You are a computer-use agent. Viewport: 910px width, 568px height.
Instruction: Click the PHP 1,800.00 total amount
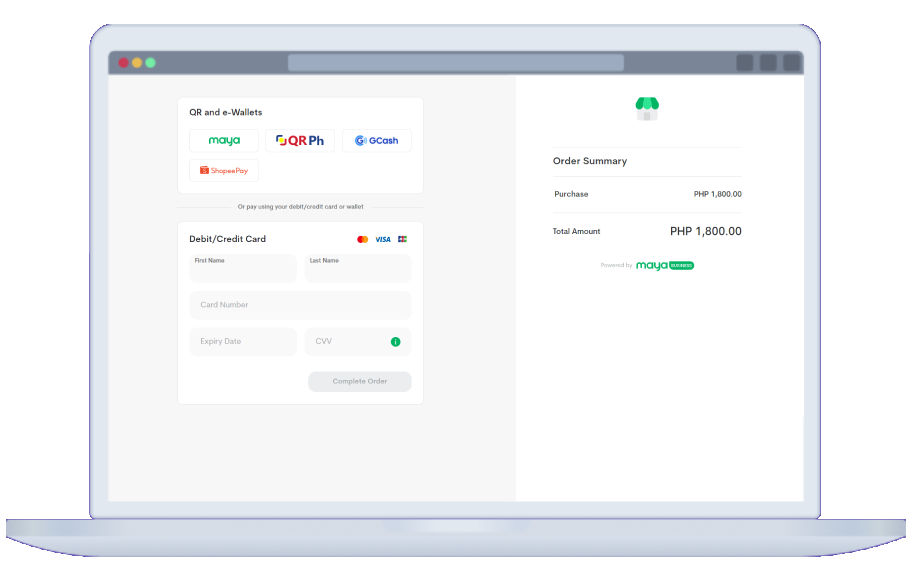pos(705,232)
